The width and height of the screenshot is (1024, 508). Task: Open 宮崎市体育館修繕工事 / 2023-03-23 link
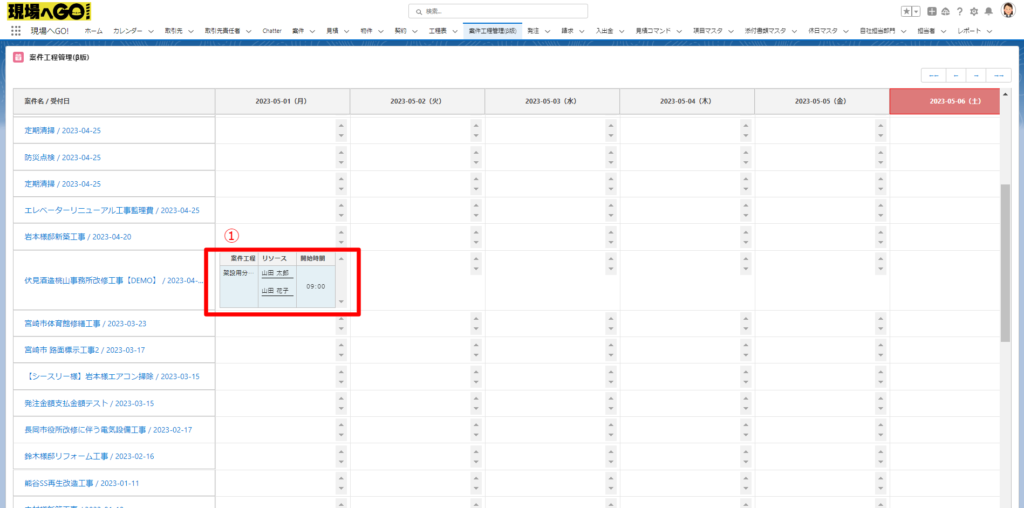[85, 323]
